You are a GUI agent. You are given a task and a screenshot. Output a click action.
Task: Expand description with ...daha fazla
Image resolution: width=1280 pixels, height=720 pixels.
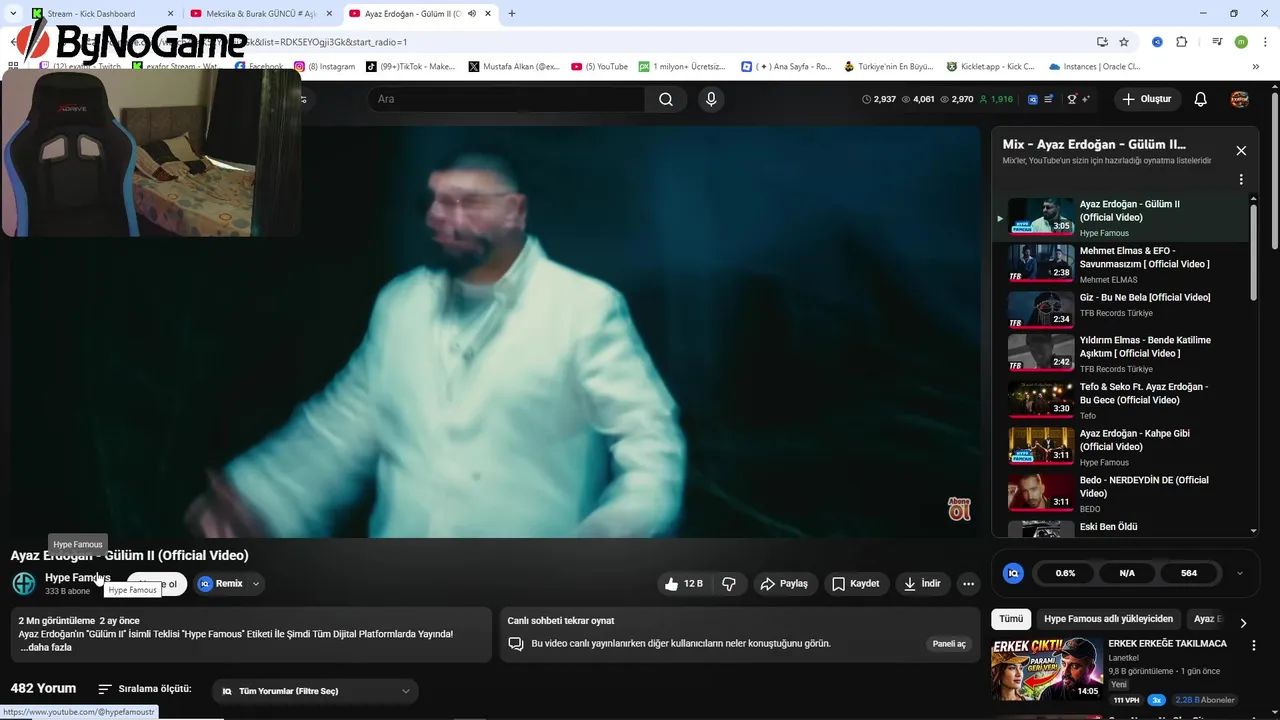pyautogui.click(x=45, y=648)
